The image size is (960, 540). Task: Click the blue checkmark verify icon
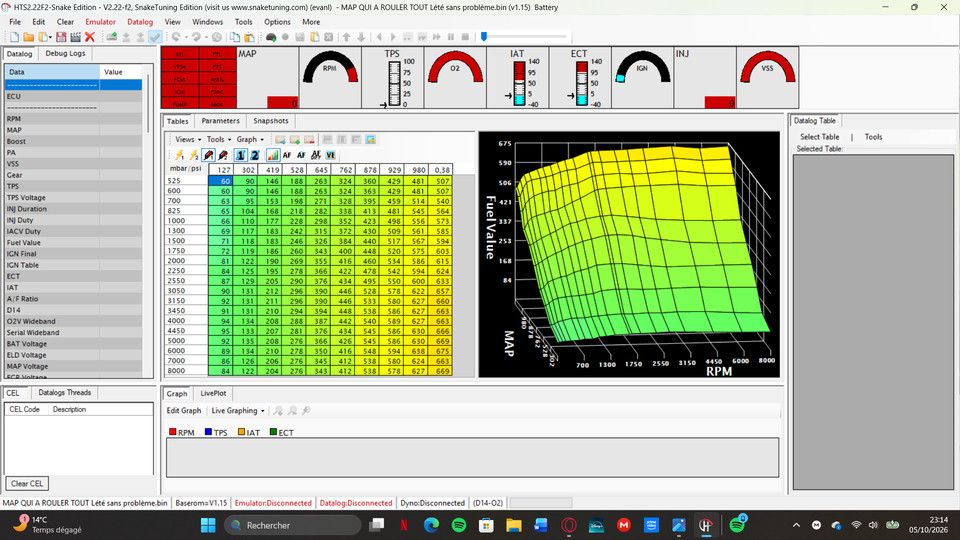pyautogui.click(x=155, y=37)
